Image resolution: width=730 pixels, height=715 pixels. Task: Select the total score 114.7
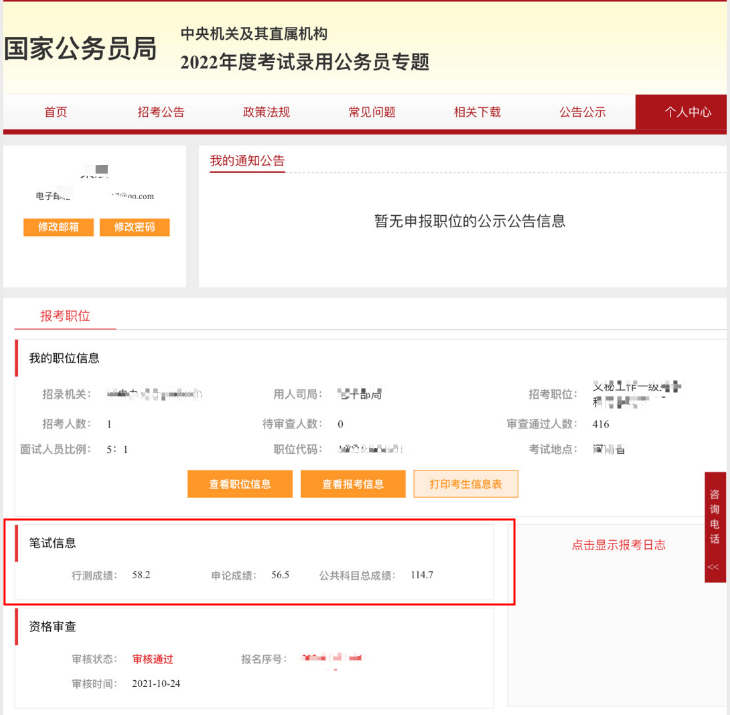pyautogui.click(x=422, y=575)
